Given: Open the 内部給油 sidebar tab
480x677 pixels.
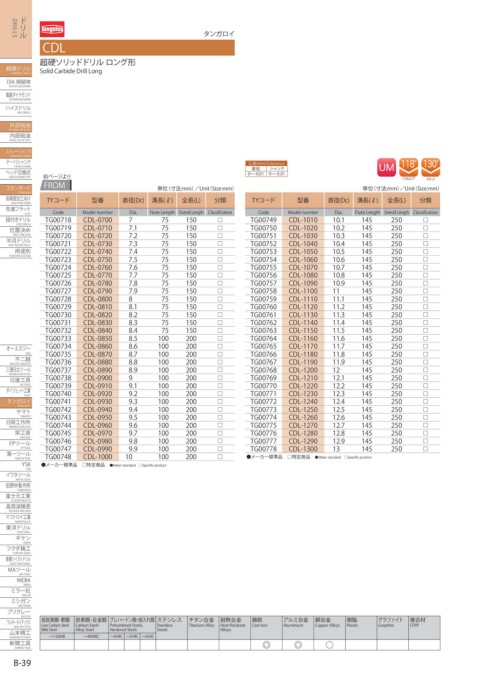Looking at the screenshot, I should (x=16, y=137).
